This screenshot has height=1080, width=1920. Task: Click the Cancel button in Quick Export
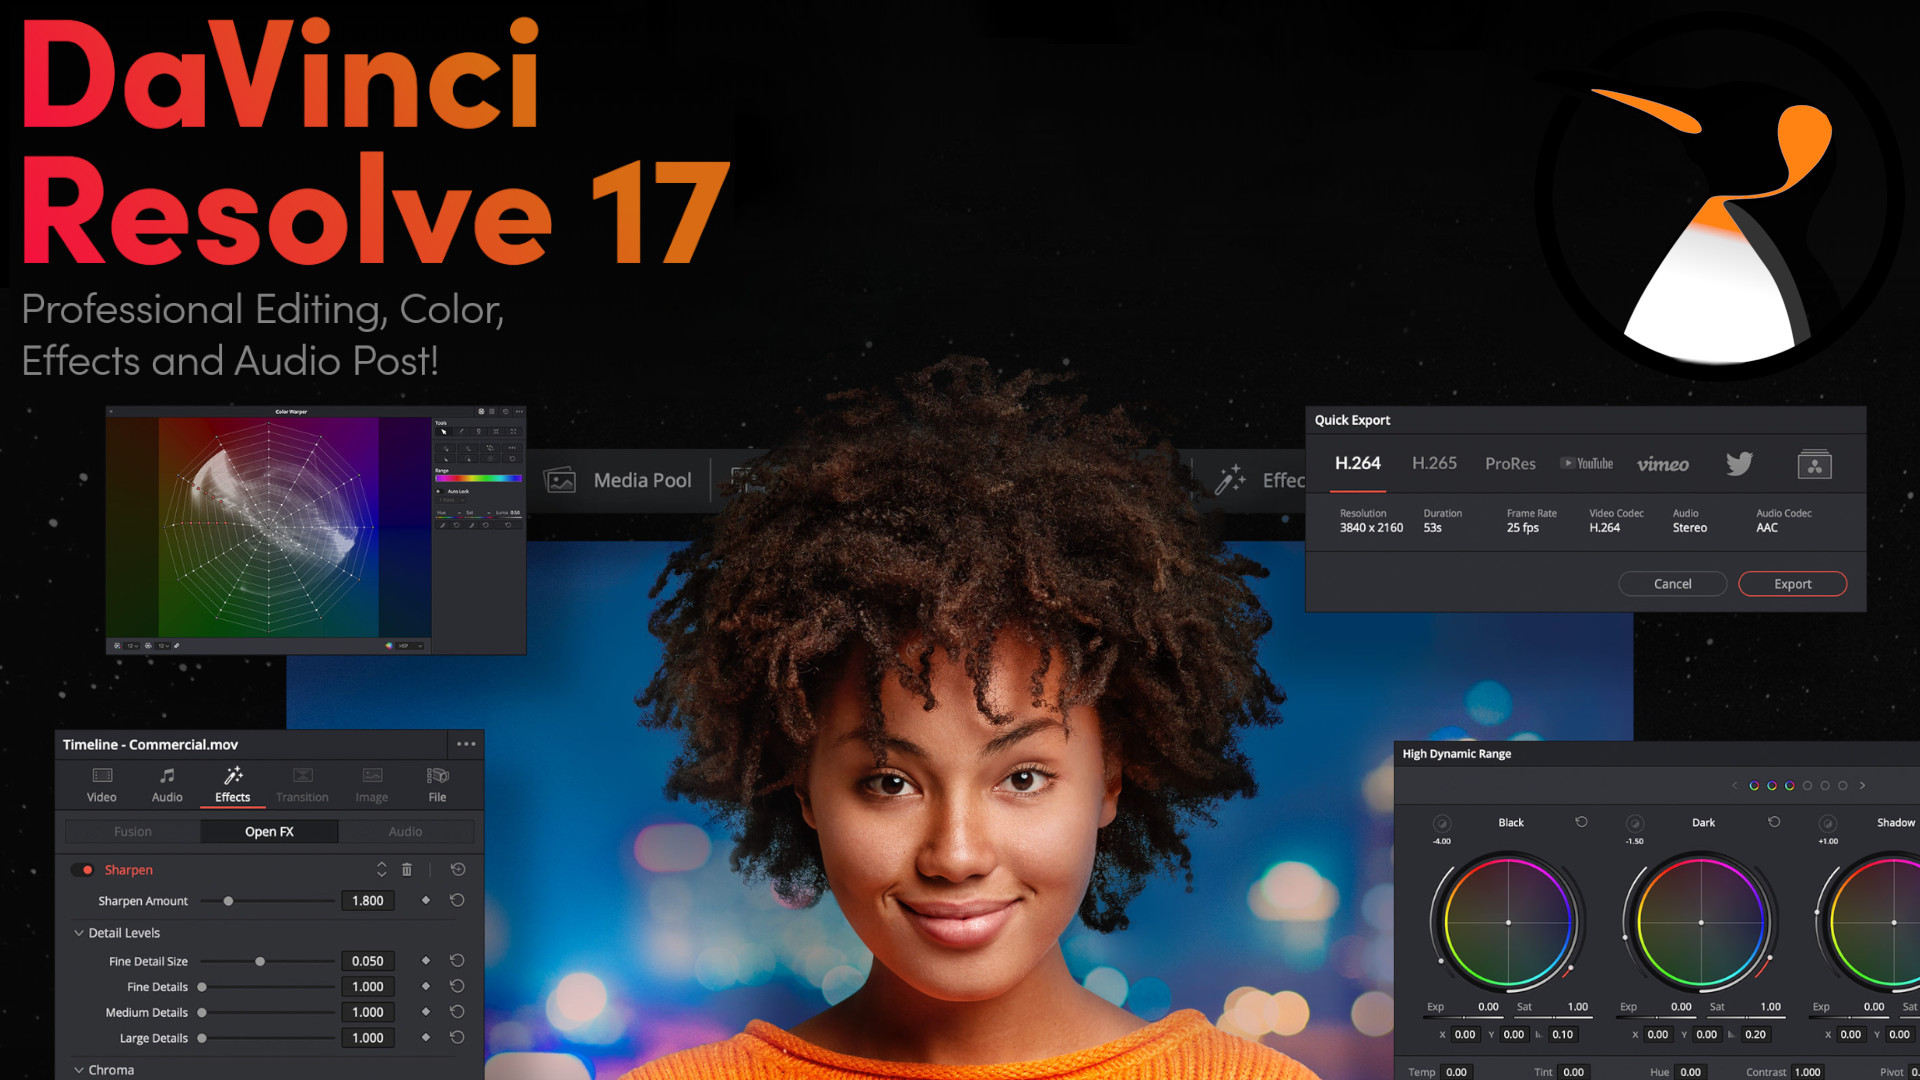tap(1672, 584)
